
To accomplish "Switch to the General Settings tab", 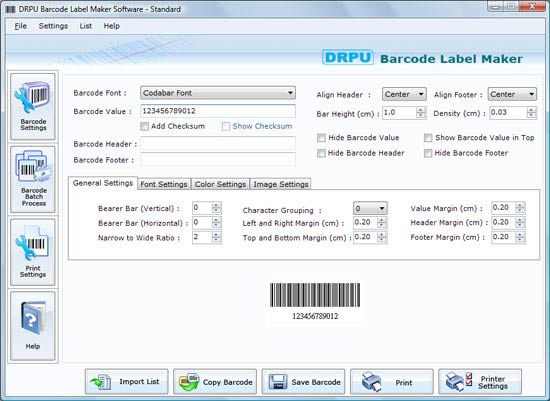I will (x=103, y=183).
